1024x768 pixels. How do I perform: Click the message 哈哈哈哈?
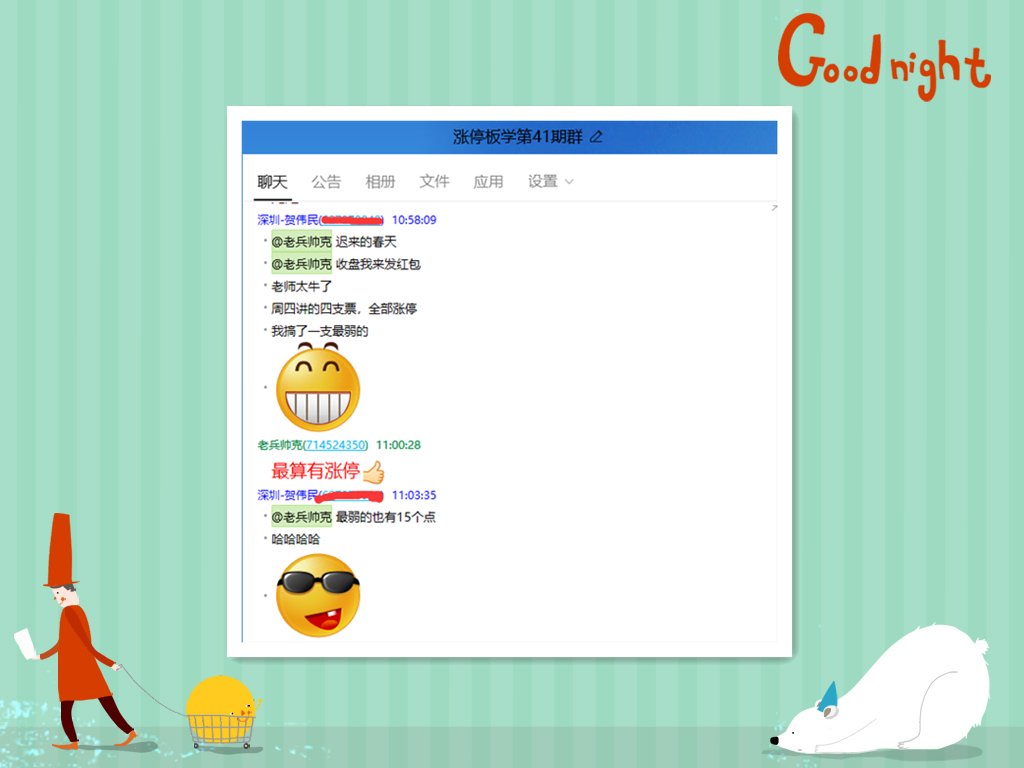click(x=295, y=539)
